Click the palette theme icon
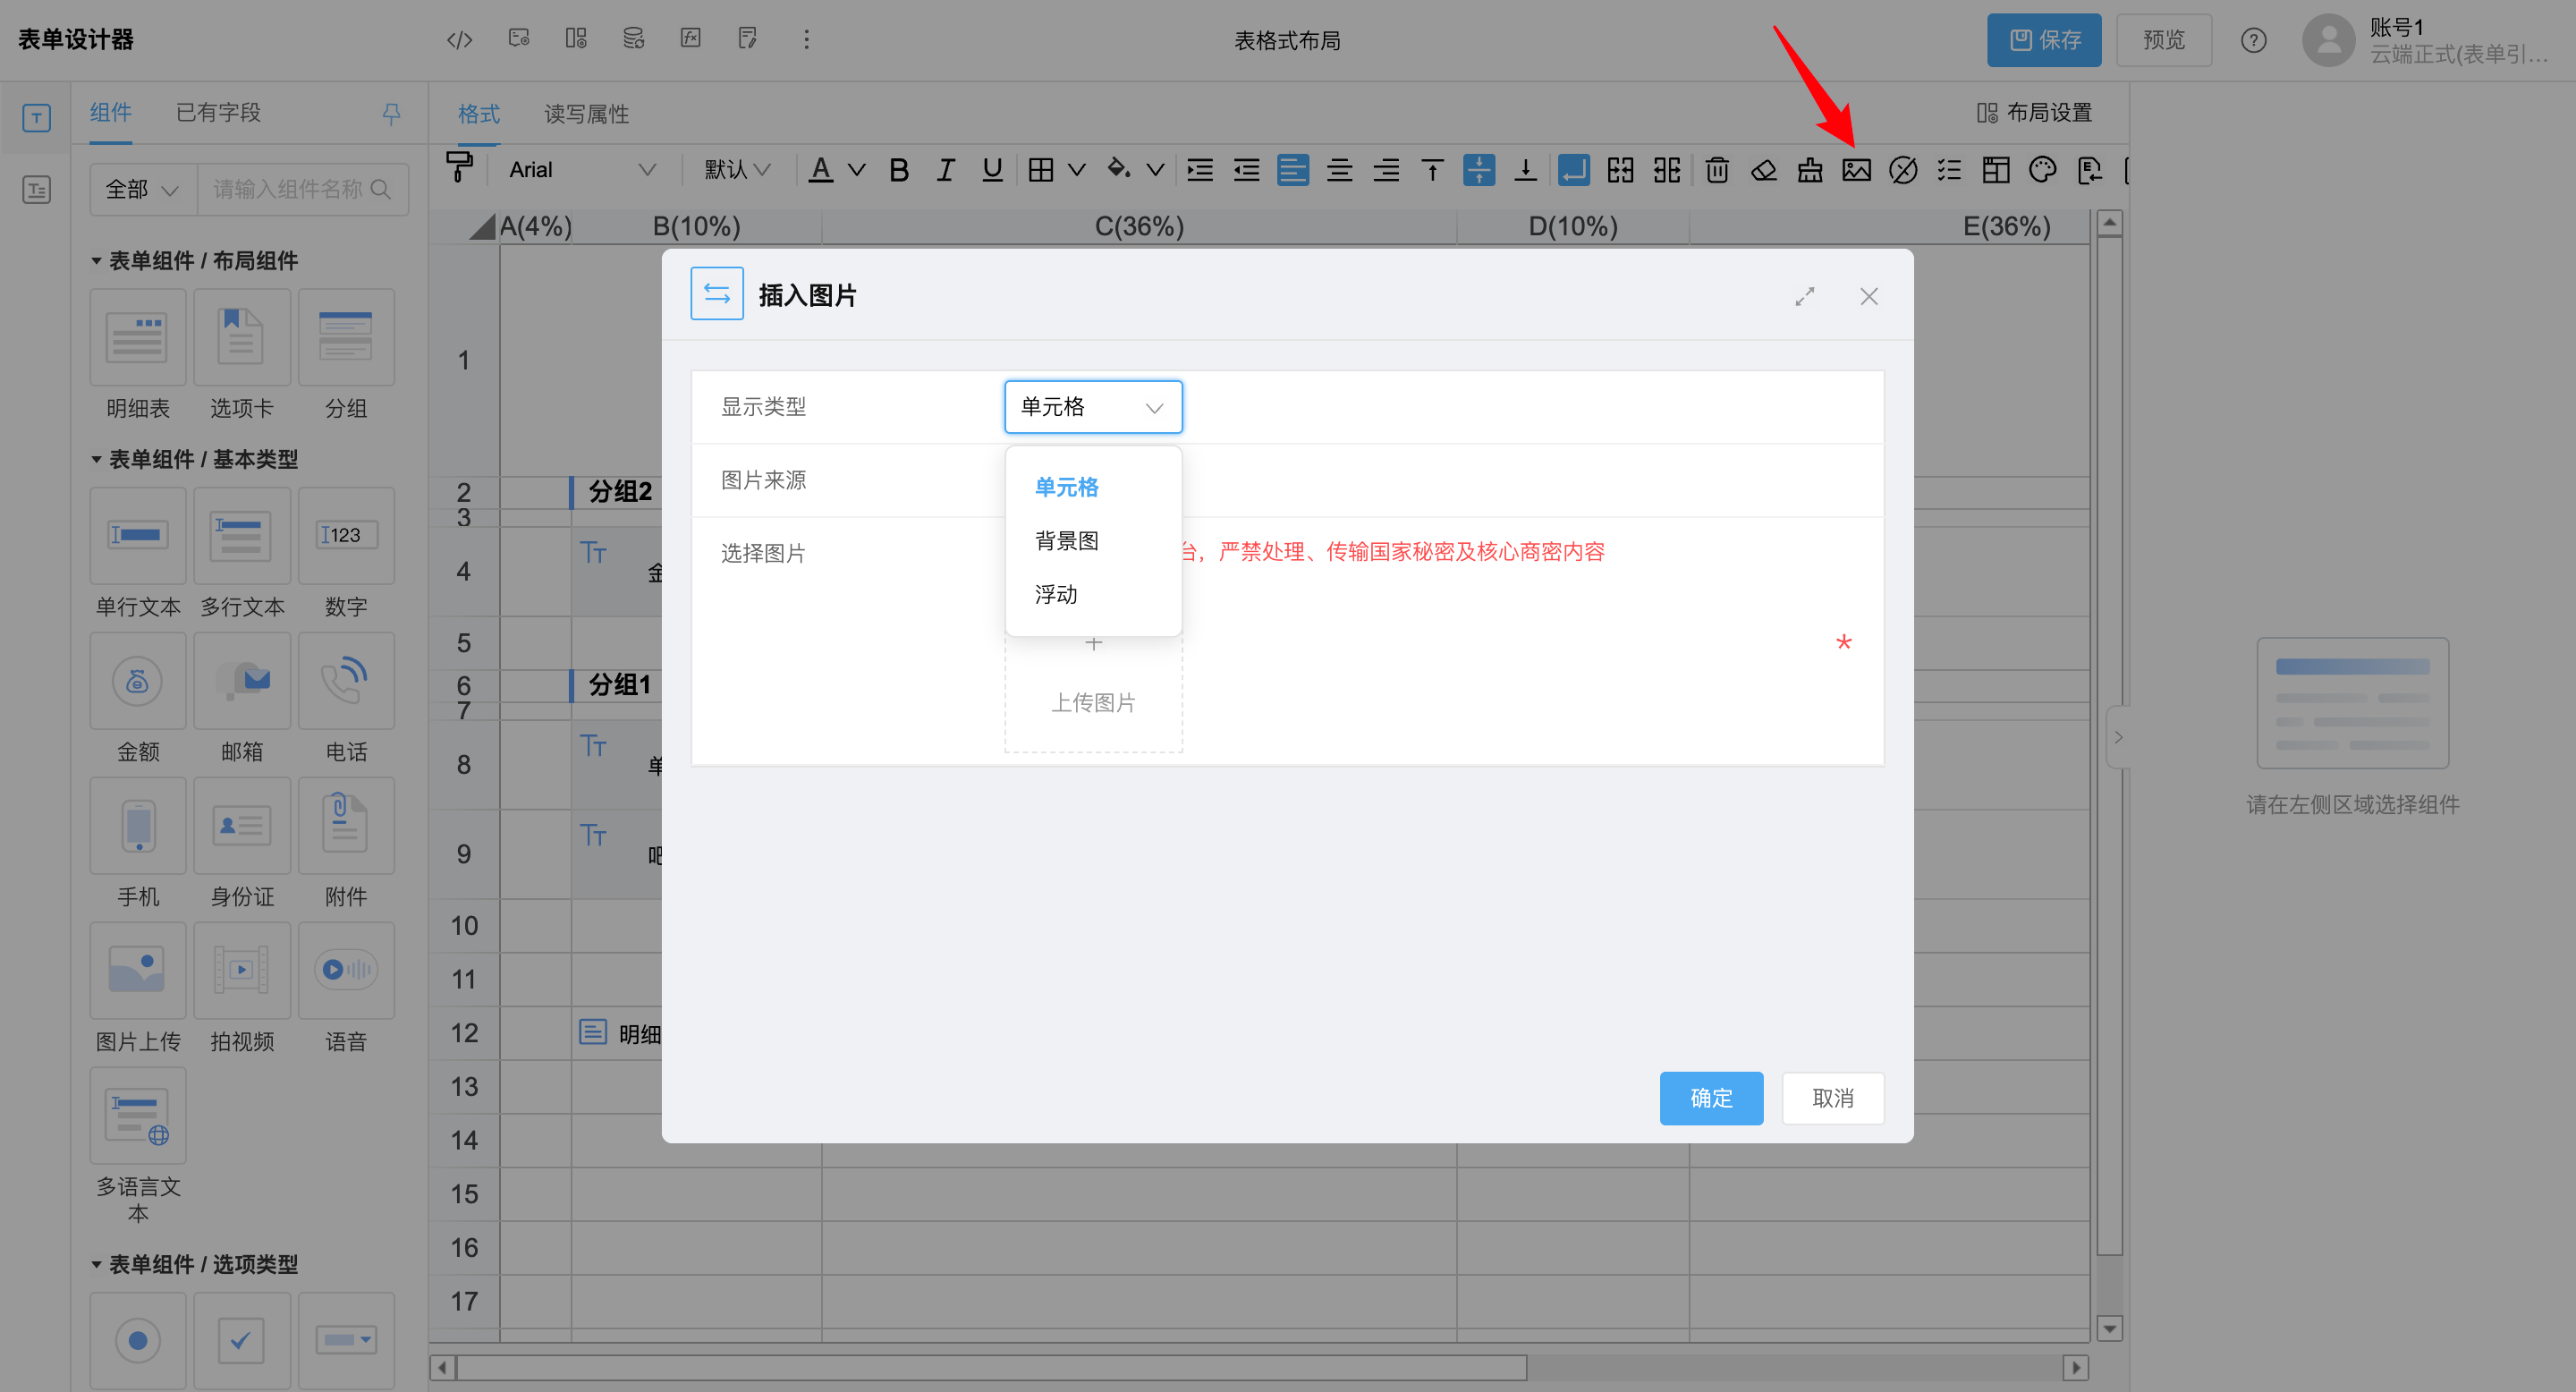This screenshot has height=1392, width=2576. [2043, 170]
